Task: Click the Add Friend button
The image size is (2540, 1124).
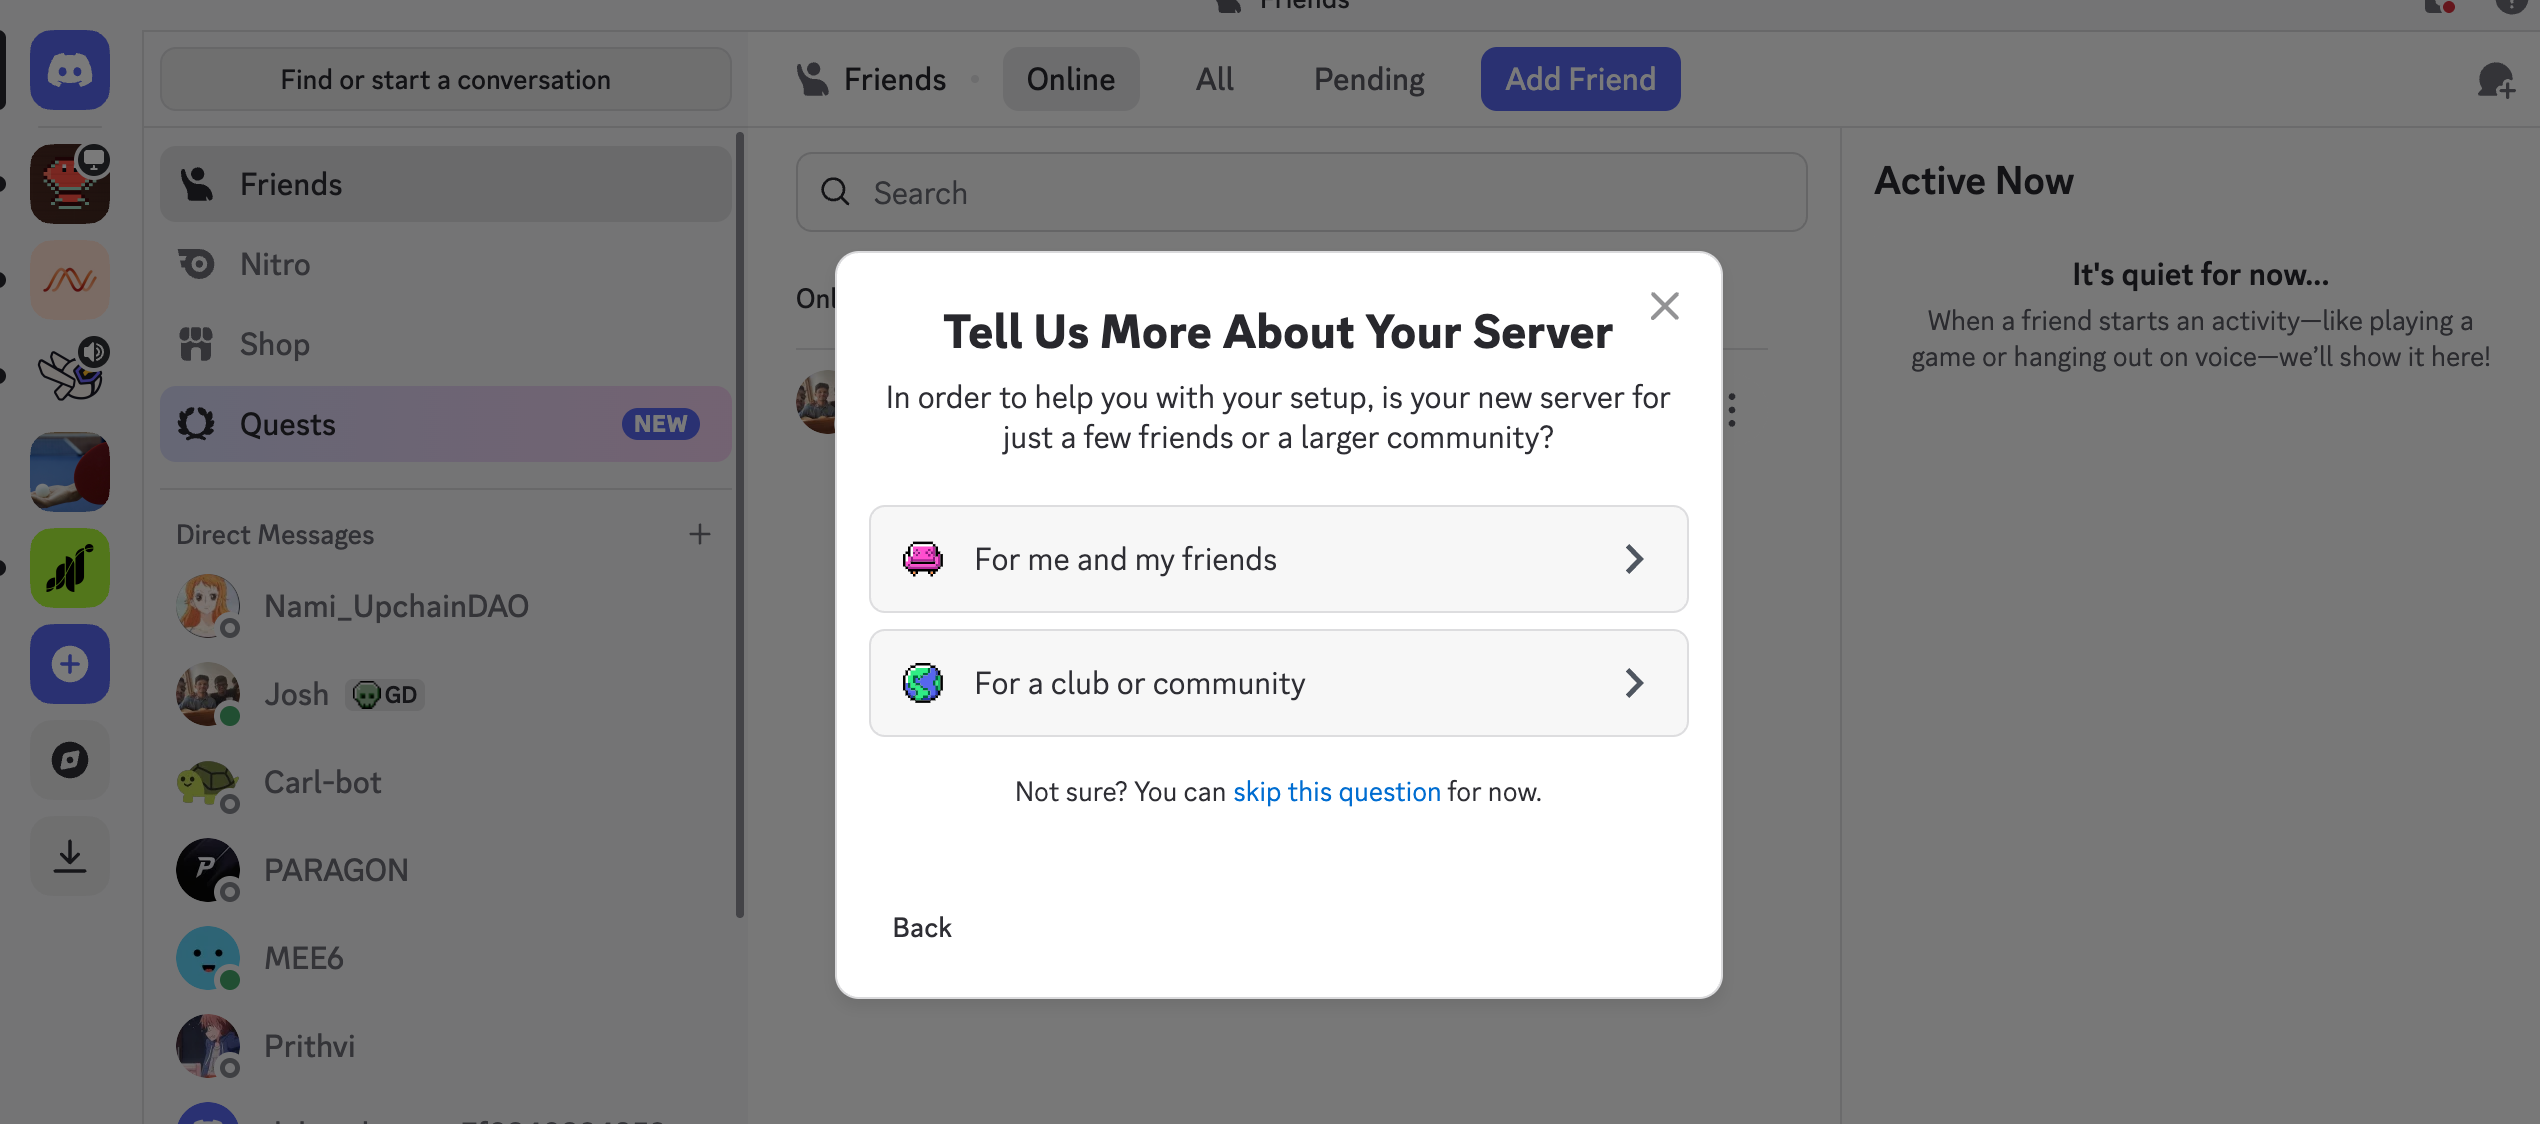Action: (x=1580, y=79)
